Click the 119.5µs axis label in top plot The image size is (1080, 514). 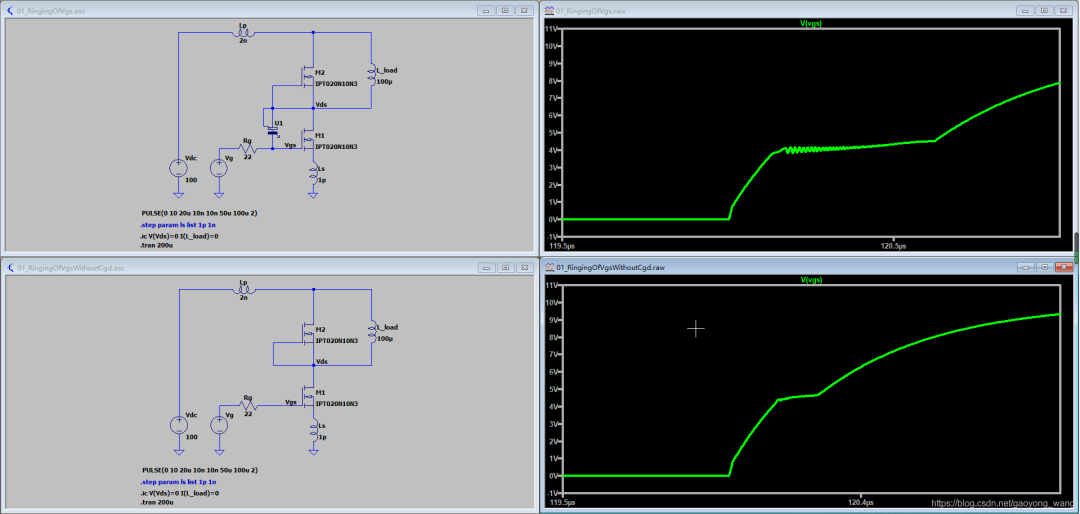(561, 245)
